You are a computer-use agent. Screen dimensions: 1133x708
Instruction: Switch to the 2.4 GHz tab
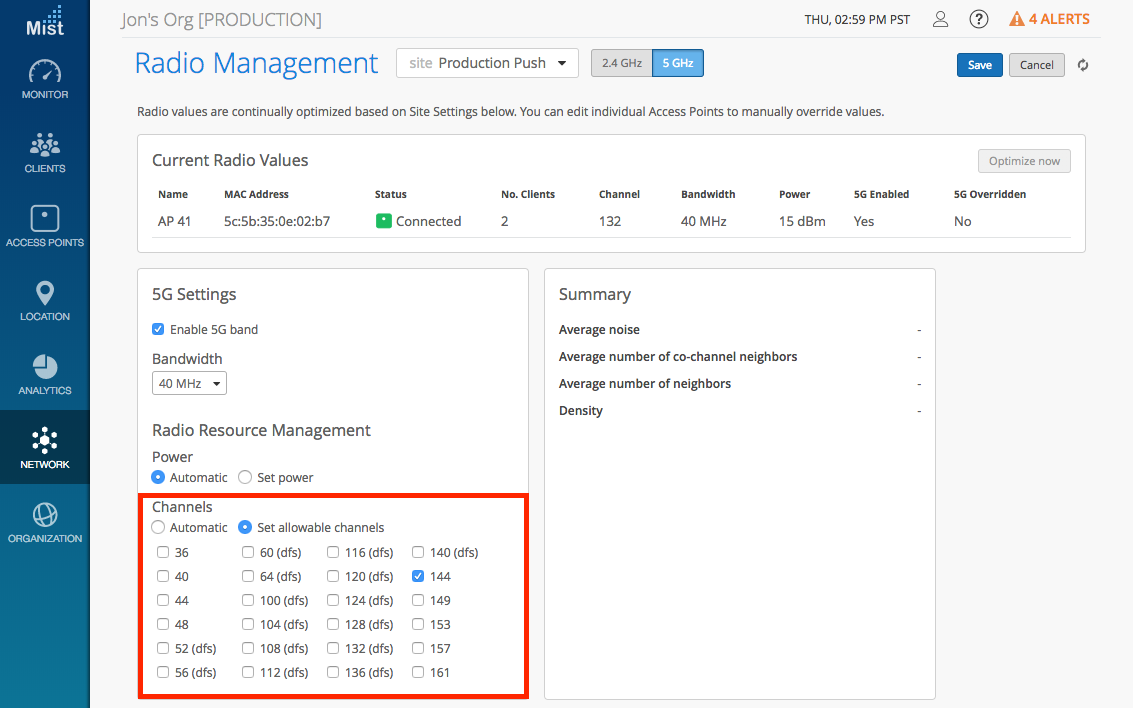tap(621, 63)
